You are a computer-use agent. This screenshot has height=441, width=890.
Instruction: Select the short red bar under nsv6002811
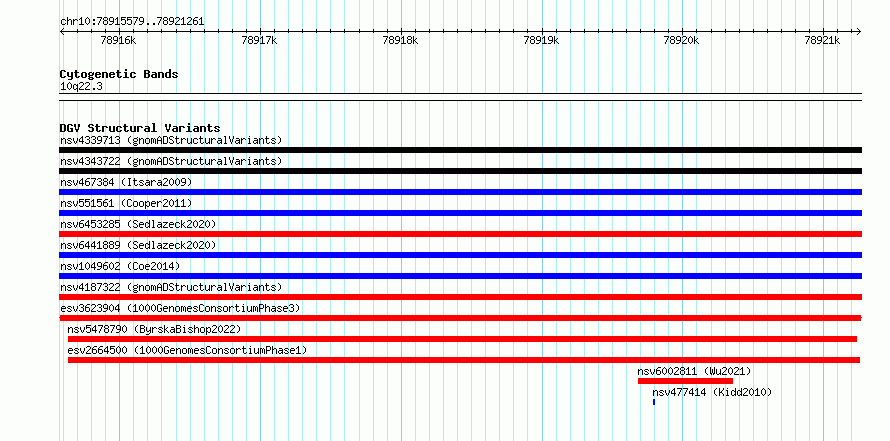click(x=685, y=381)
